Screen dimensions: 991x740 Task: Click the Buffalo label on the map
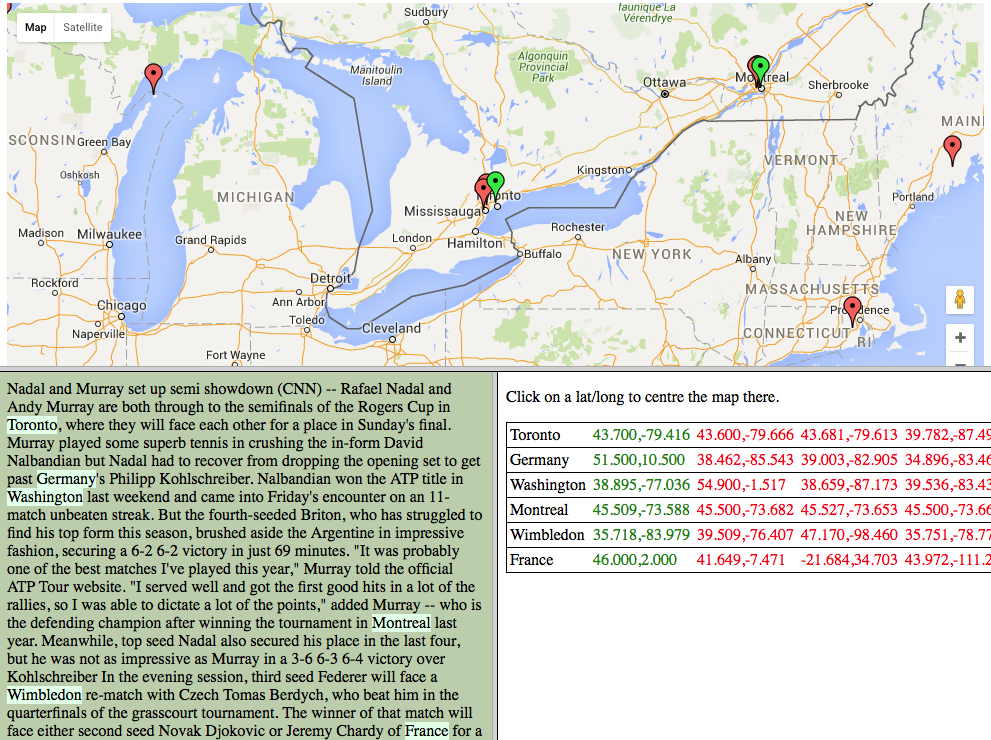click(543, 253)
